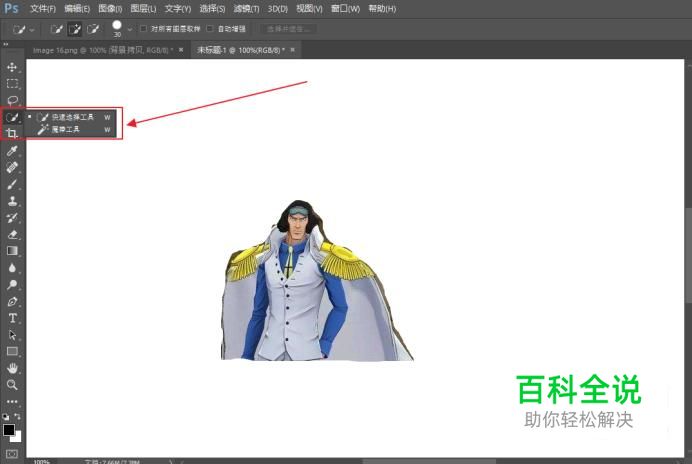The image size is (692, 464).
Task: Select the Hand tool
Action: point(12,368)
